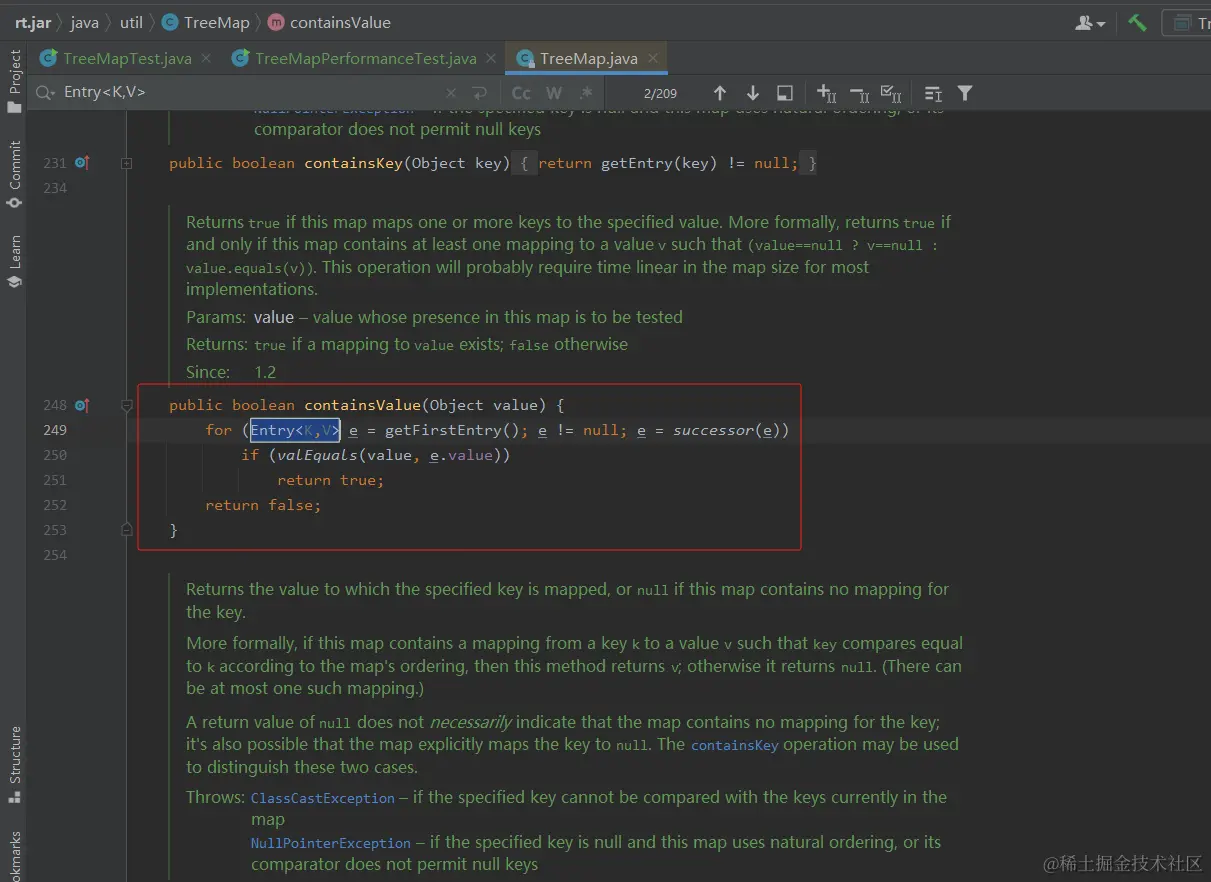Open the lower ClassCastException doc link
The height and width of the screenshot is (882, 1211).
[x=323, y=798]
